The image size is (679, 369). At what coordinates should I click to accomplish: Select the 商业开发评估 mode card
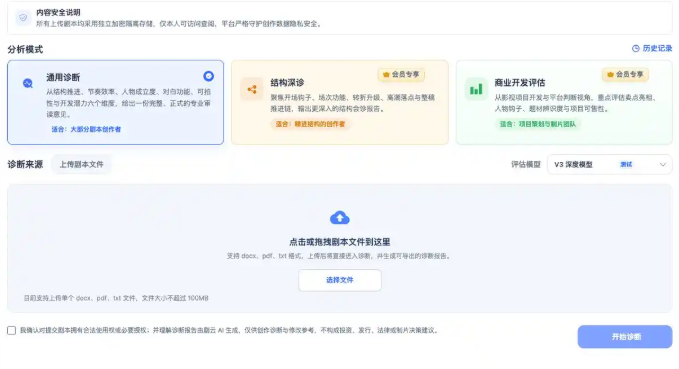point(564,102)
